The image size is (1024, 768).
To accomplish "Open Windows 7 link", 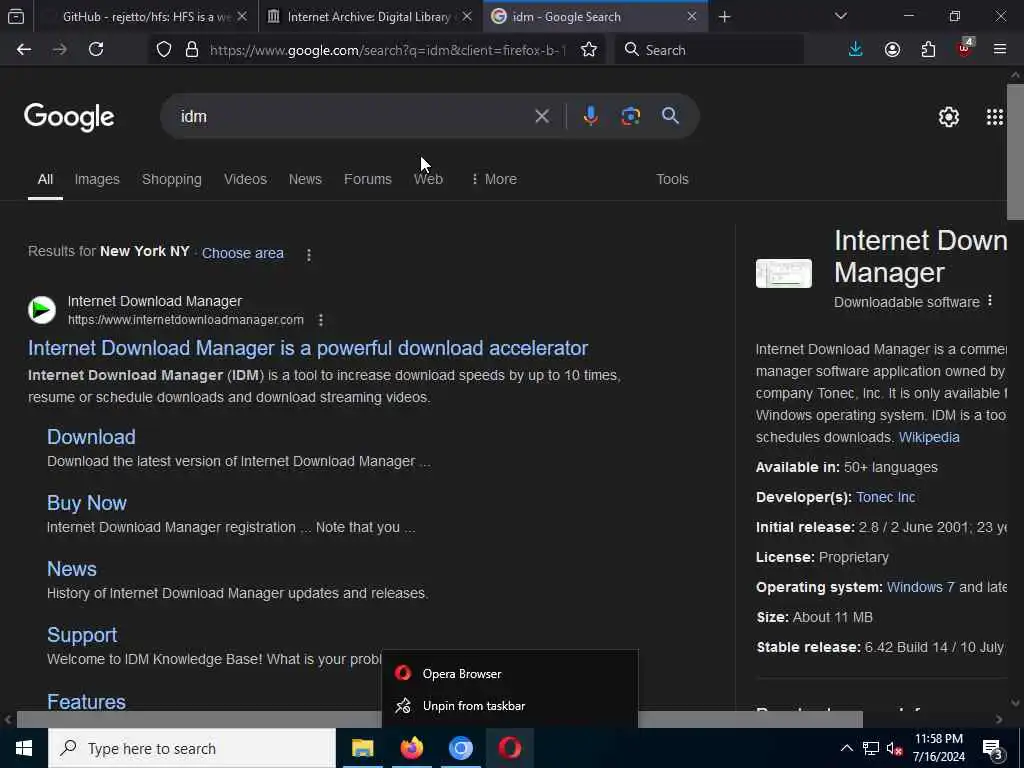I will (x=920, y=588).
